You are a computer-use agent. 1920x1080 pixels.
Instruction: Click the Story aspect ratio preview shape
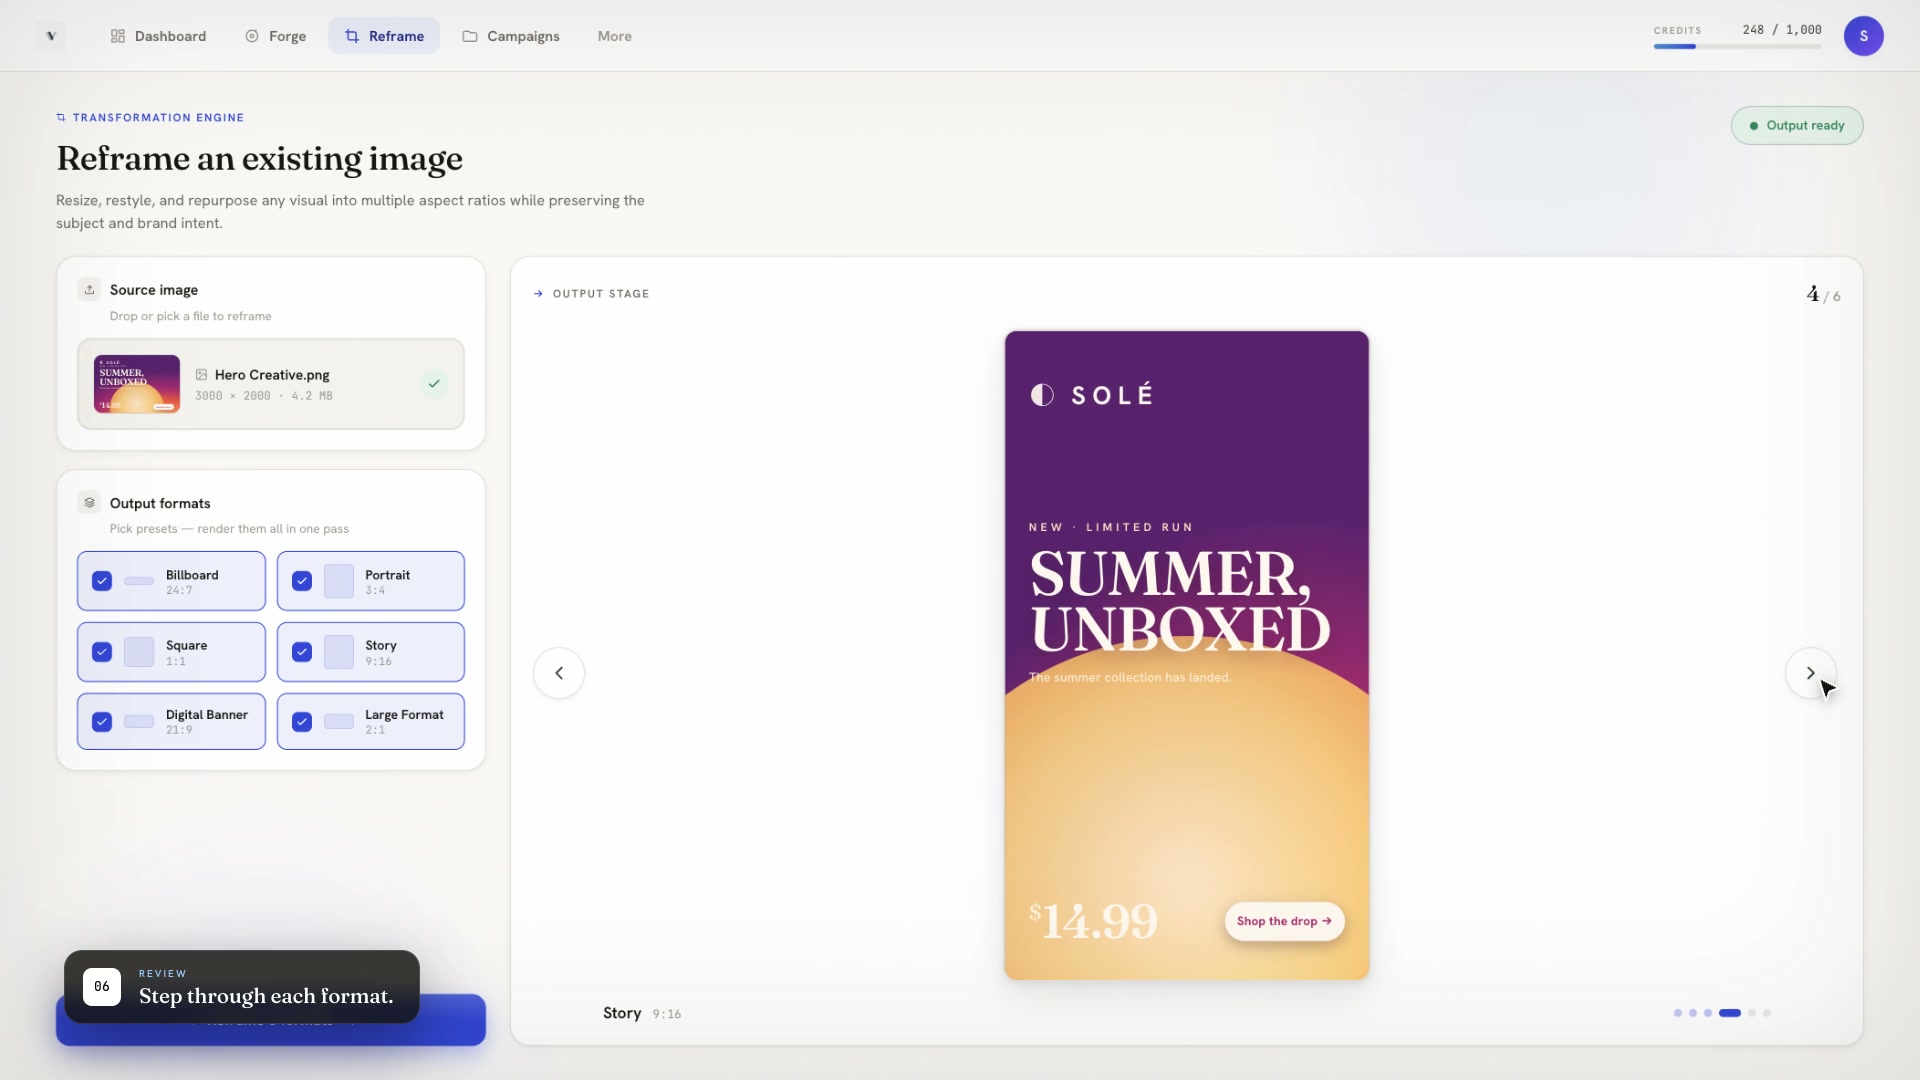[339, 652]
